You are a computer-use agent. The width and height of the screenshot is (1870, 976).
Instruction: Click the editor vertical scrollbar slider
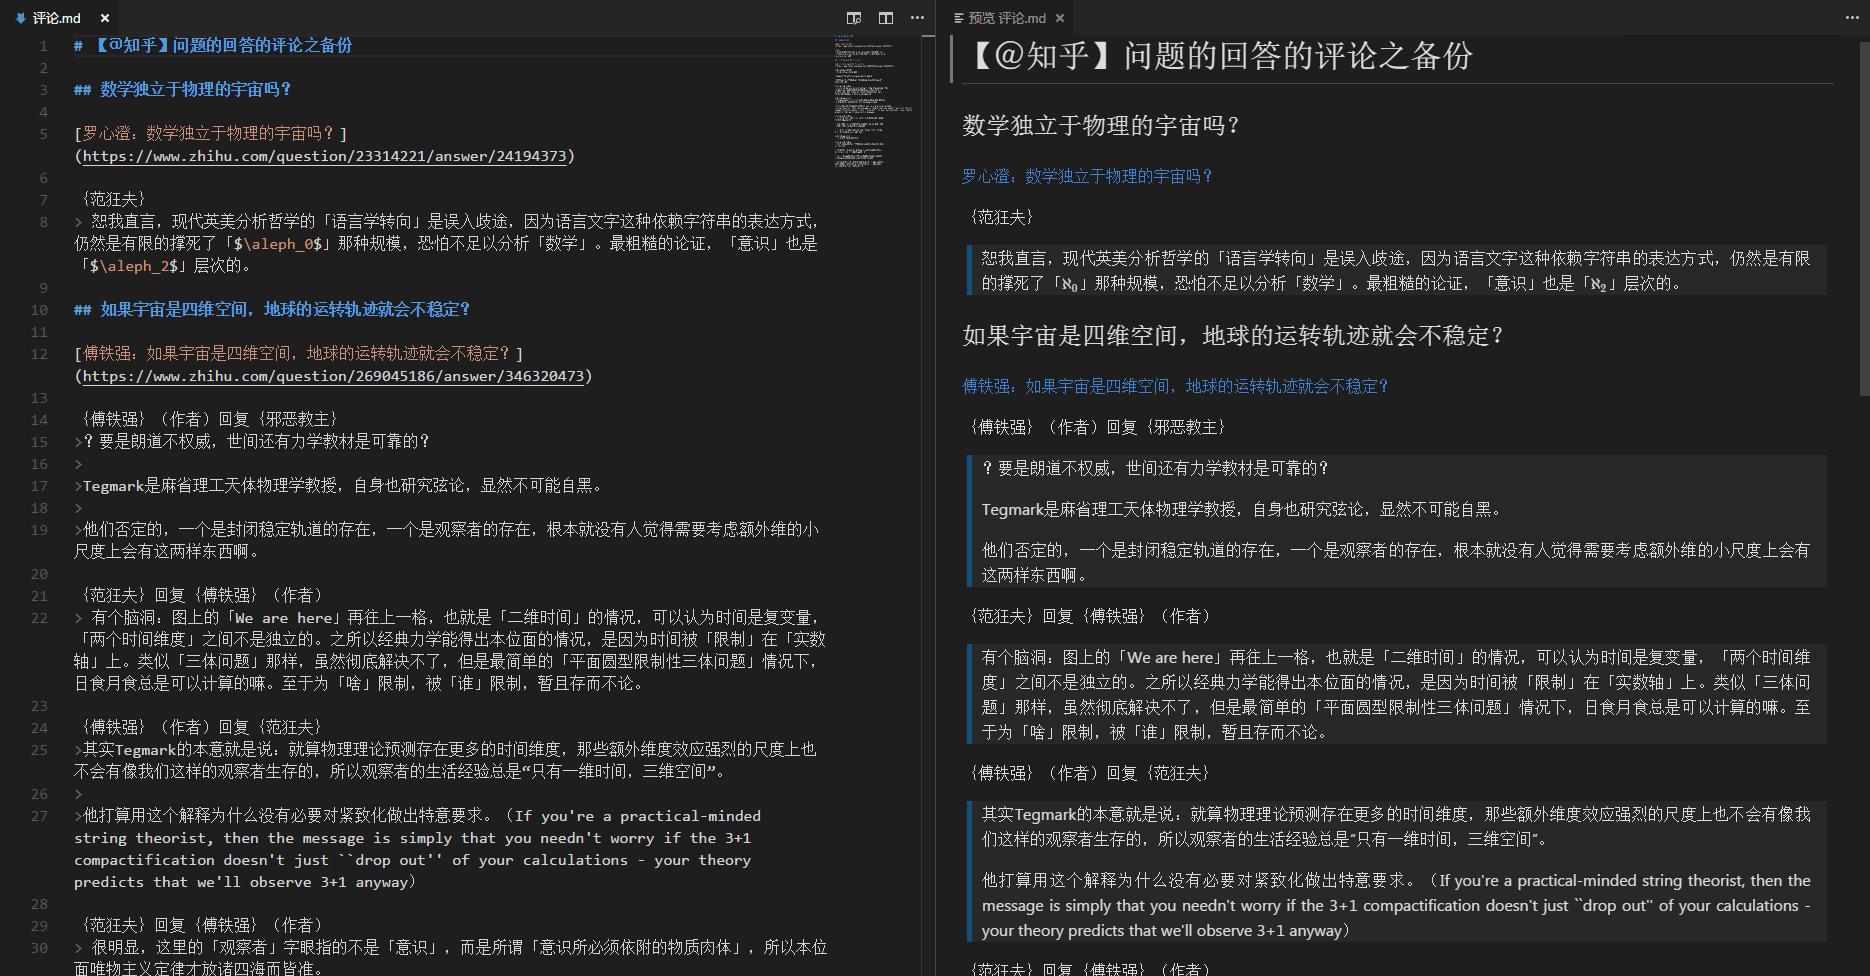(927, 37)
